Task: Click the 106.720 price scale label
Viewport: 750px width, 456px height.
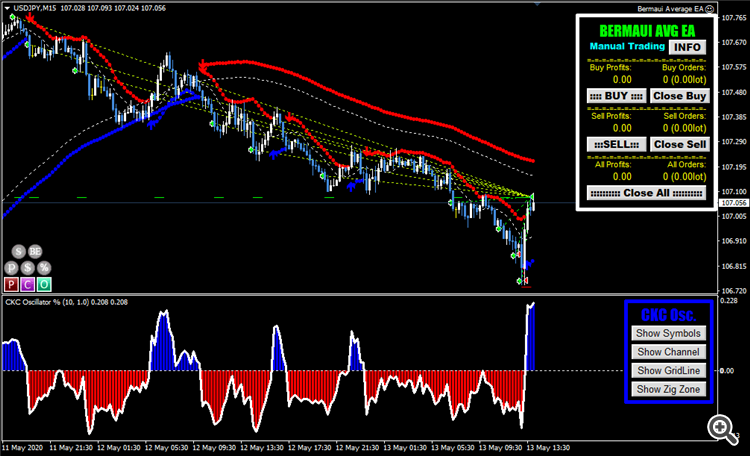Action: 734,290
